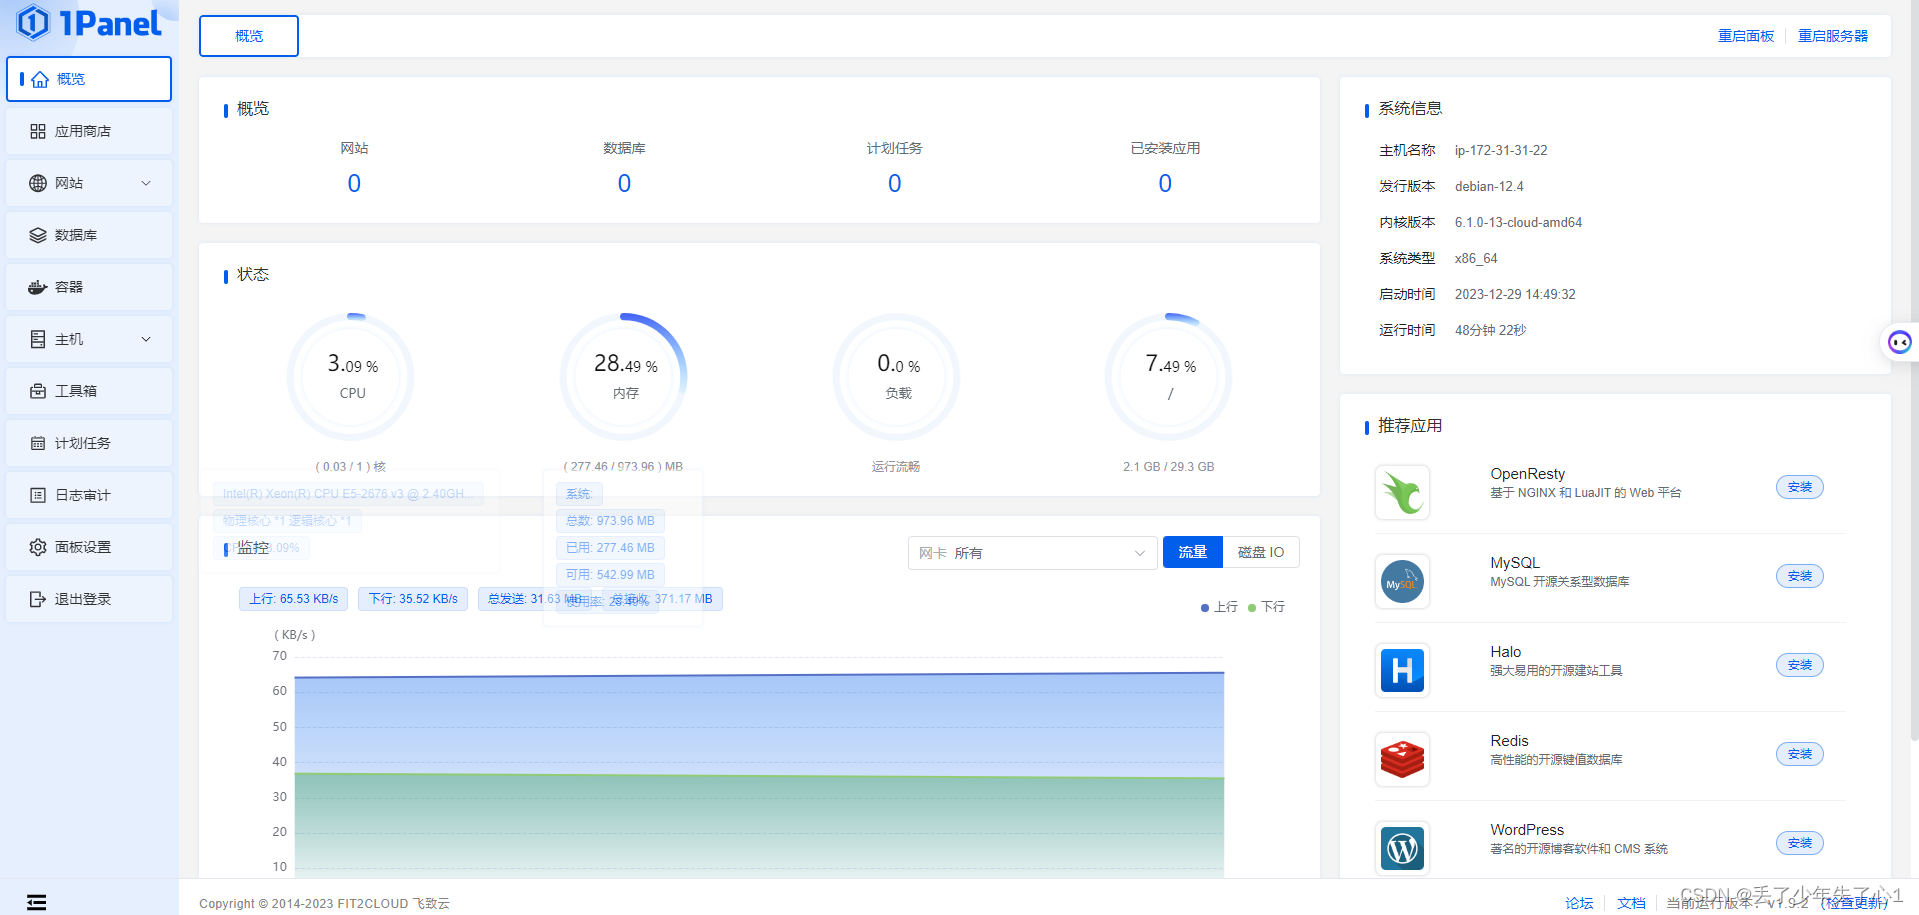Screen dimensions: 1919x915
Task: Click the 负载 load gauge
Action: (x=897, y=378)
